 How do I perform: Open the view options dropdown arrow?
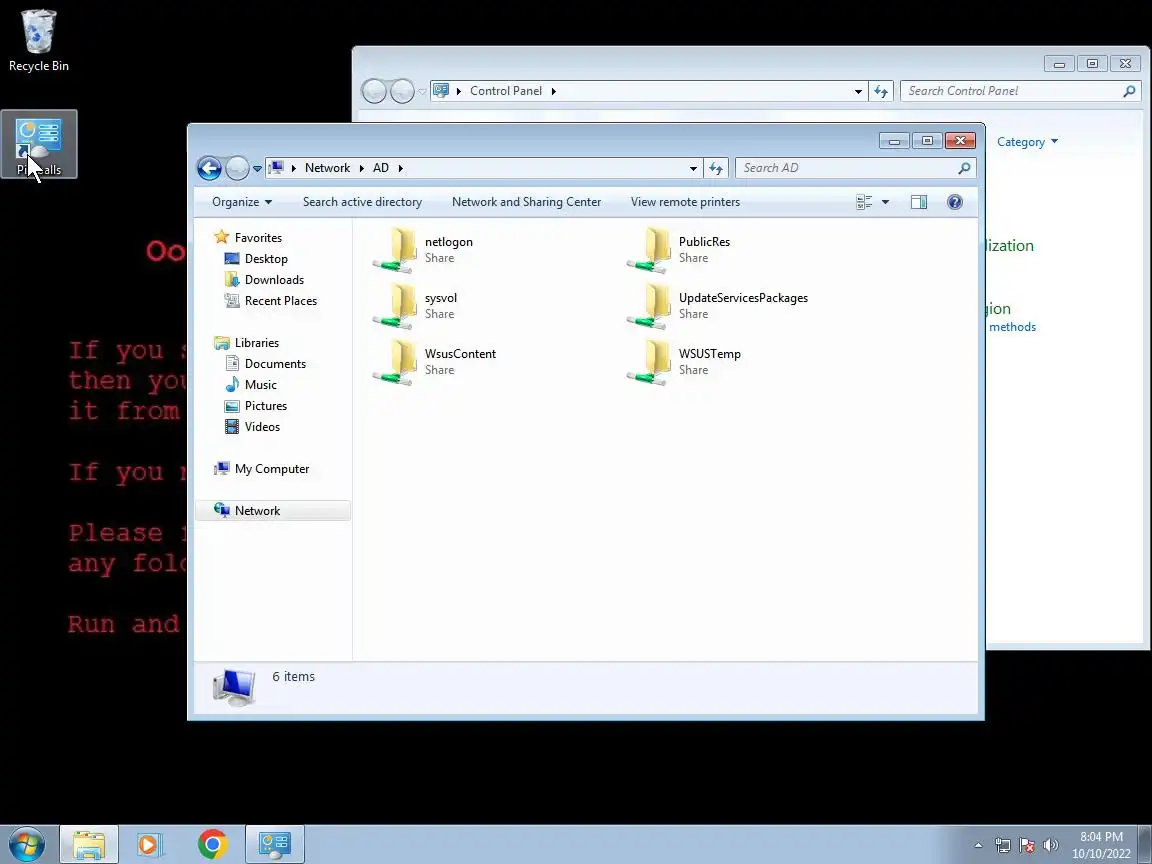(885, 202)
